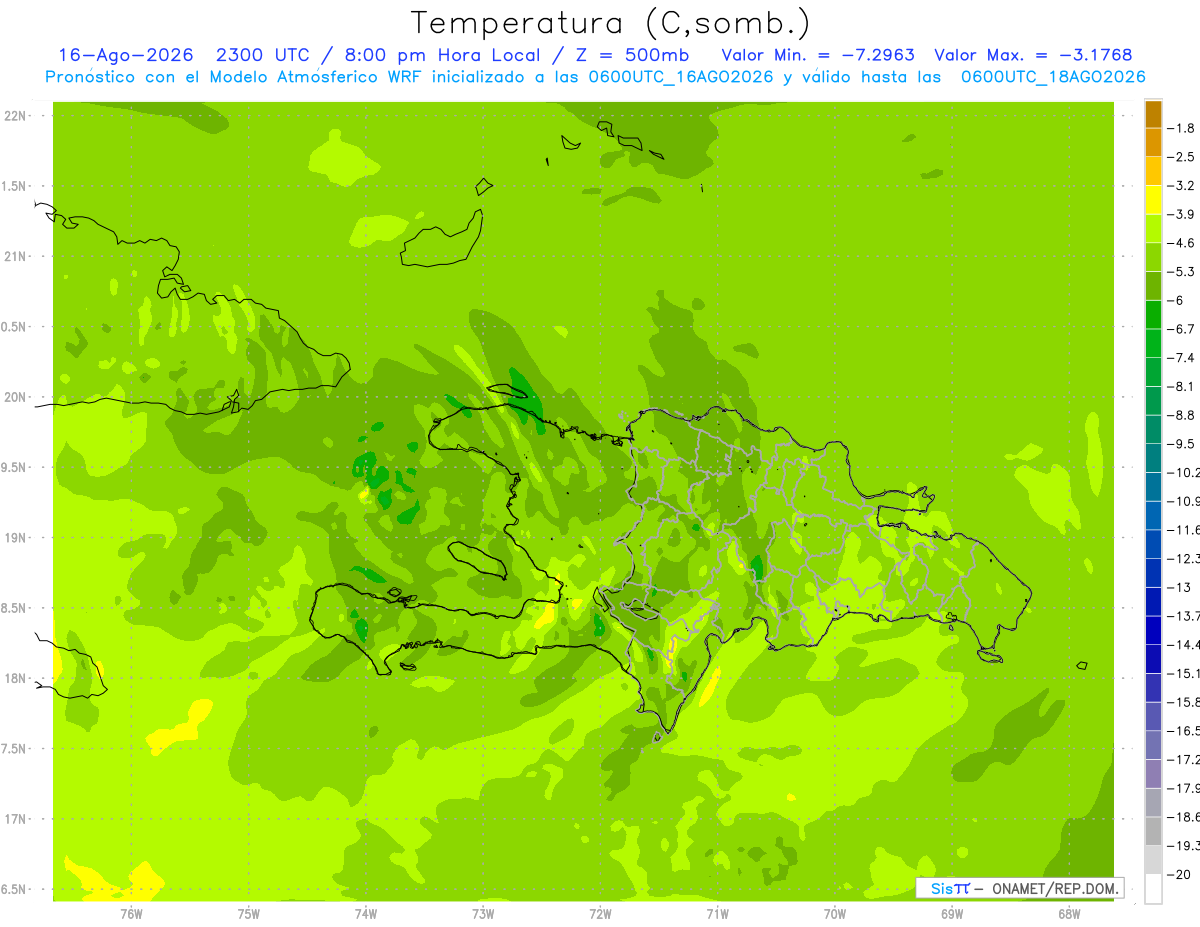Click the '-8.1' legend value
Screen dimensions: 1200x927
[x=1181, y=386]
